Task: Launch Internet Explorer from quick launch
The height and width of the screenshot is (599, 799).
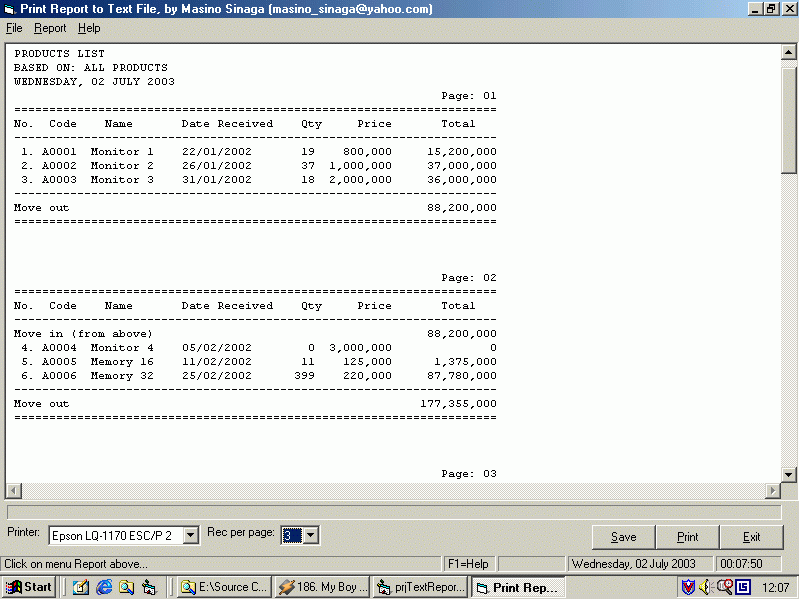Action: coord(104,587)
